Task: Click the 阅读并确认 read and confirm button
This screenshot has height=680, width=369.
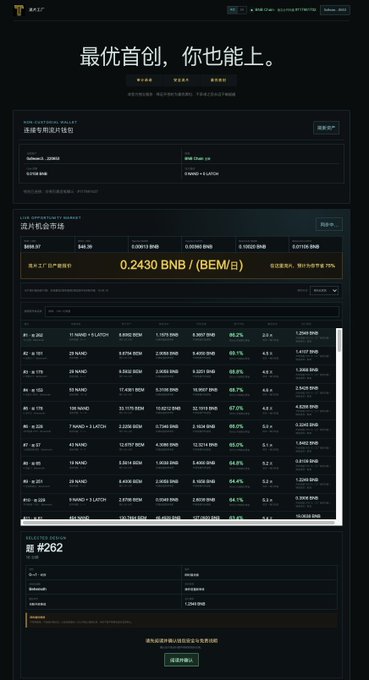Action: pyautogui.click(x=181, y=660)
